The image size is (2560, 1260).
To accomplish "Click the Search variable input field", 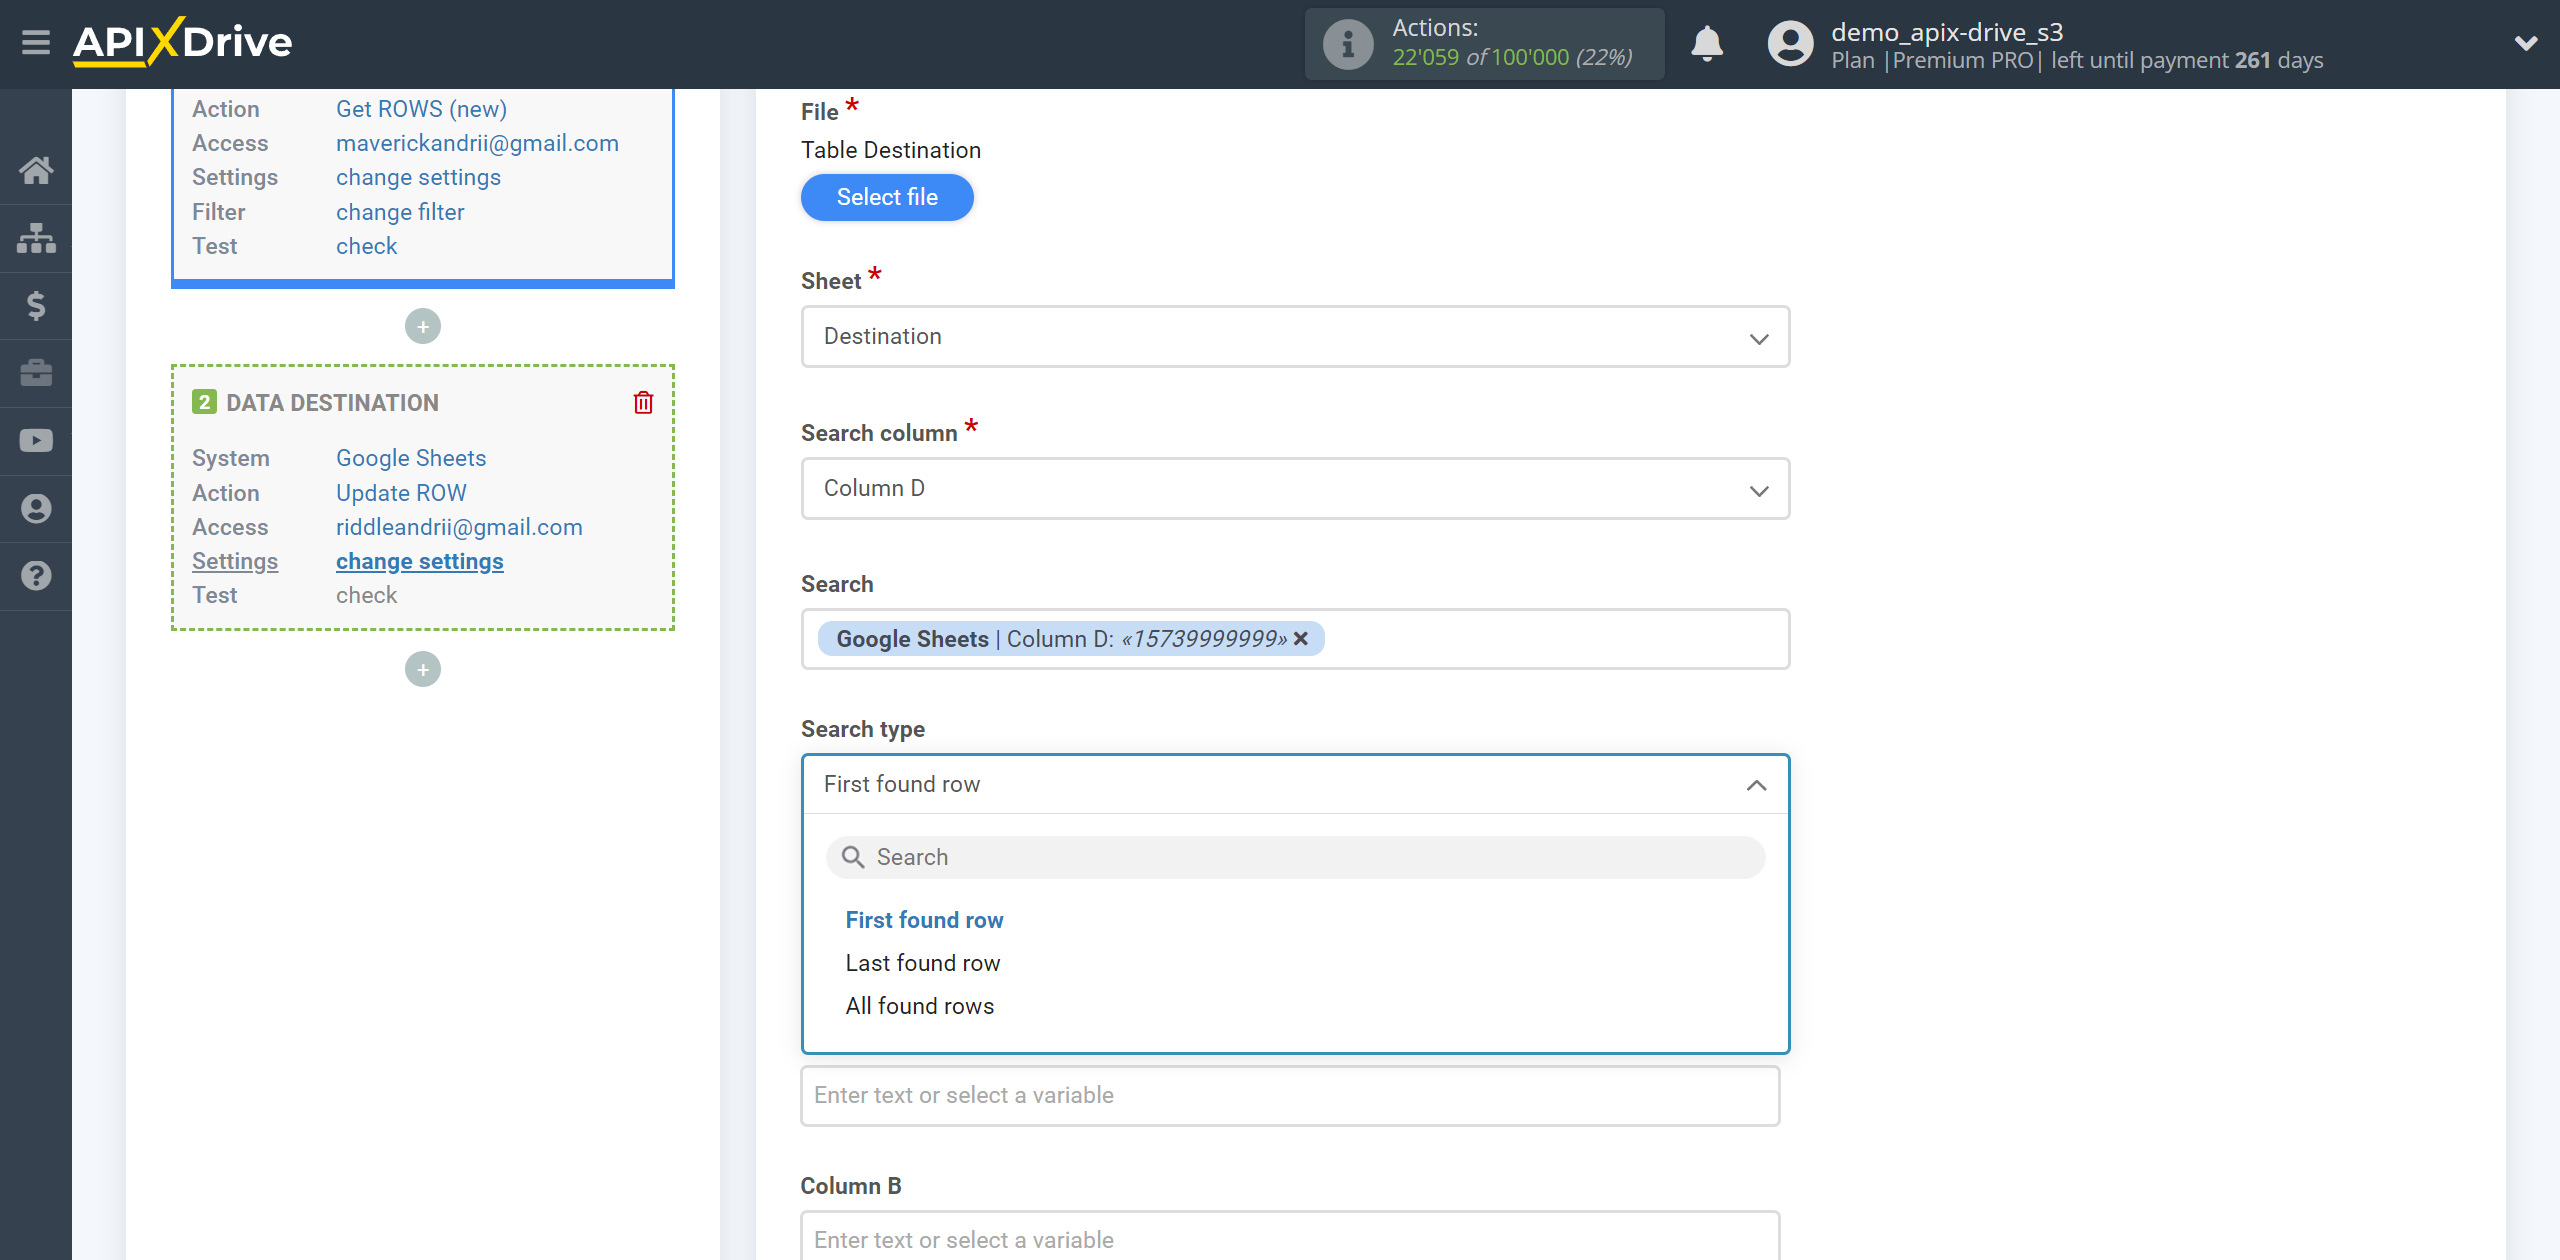I will (1295, 639).
